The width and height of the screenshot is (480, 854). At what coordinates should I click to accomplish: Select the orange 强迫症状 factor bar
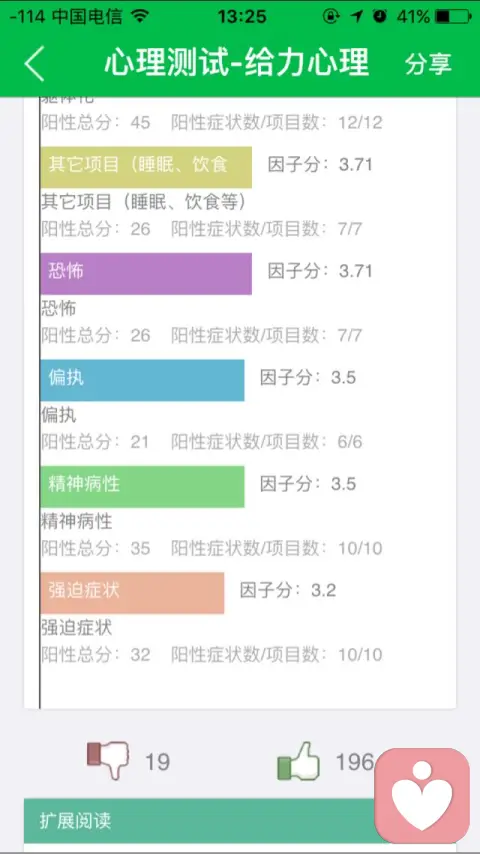tap(132, 593)
